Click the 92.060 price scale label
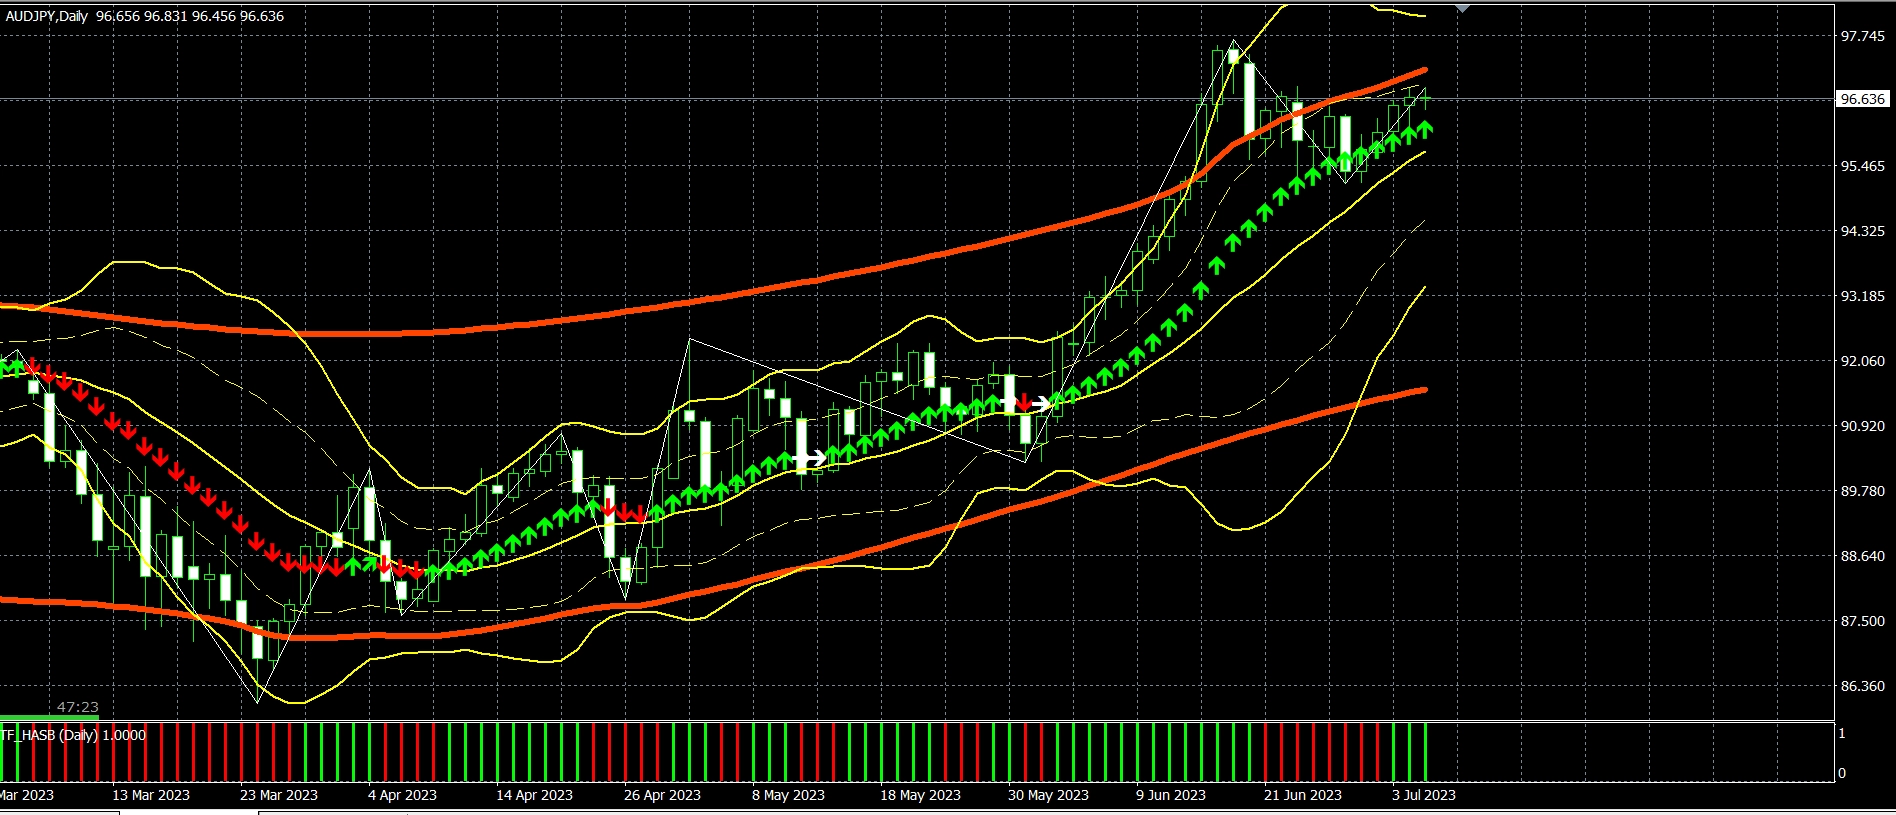The image size is (1896, 815). tap(1863, 361)
